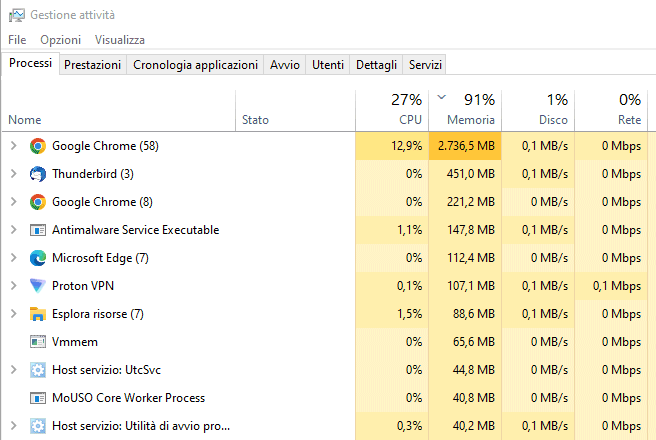The height and width of the screenshot is (440, 656).
Task: Open the Visualizza menu
Action: coord(120,40)
